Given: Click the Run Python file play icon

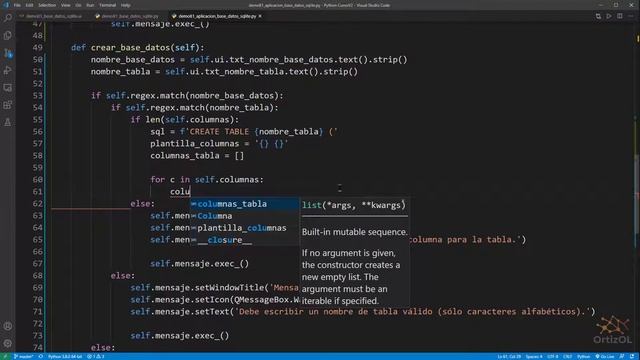Looking at the screenshot, I should 609,16.
